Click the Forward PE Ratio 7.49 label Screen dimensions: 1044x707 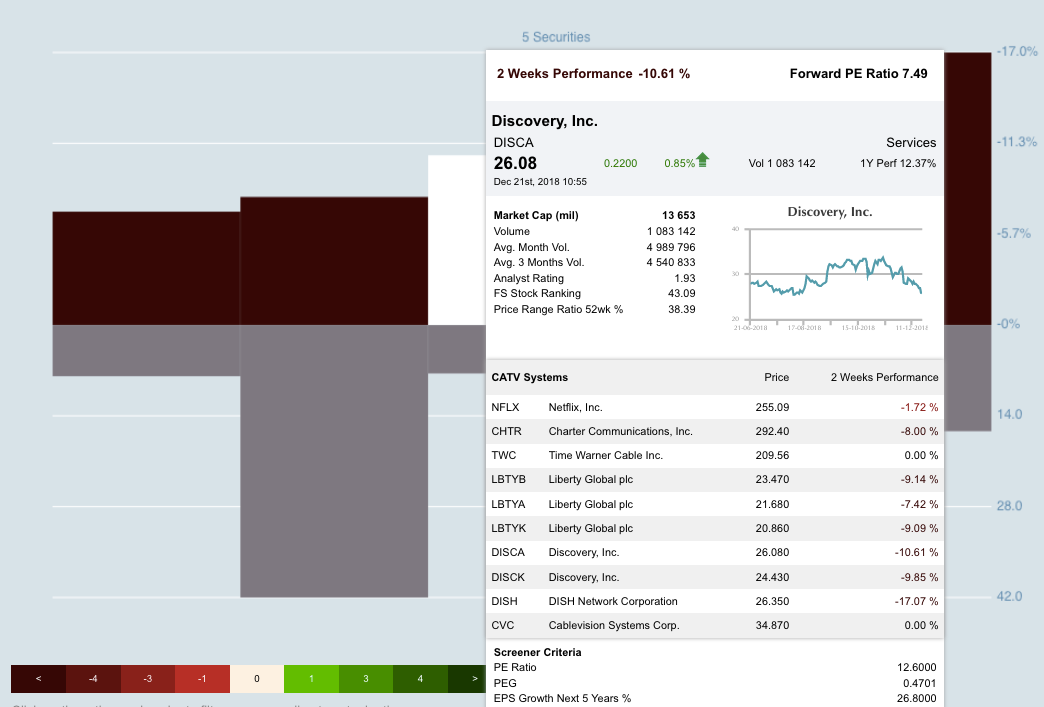858,74
